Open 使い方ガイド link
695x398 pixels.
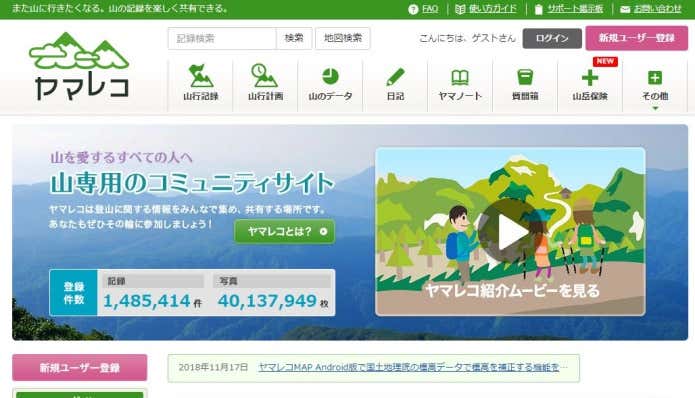(x=492, y=9)
